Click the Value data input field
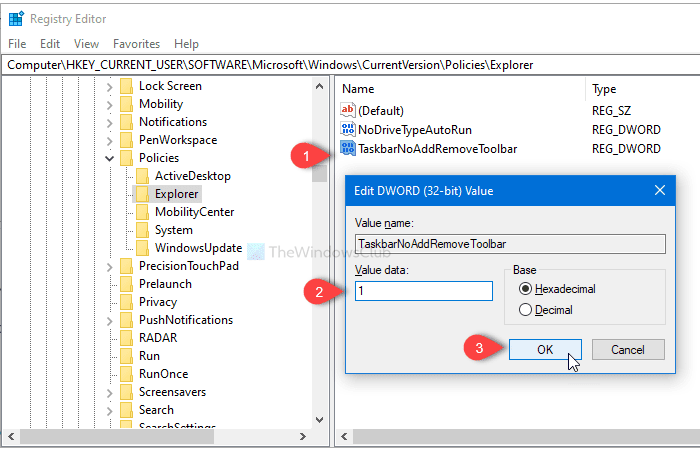 [x=424, y=291]
